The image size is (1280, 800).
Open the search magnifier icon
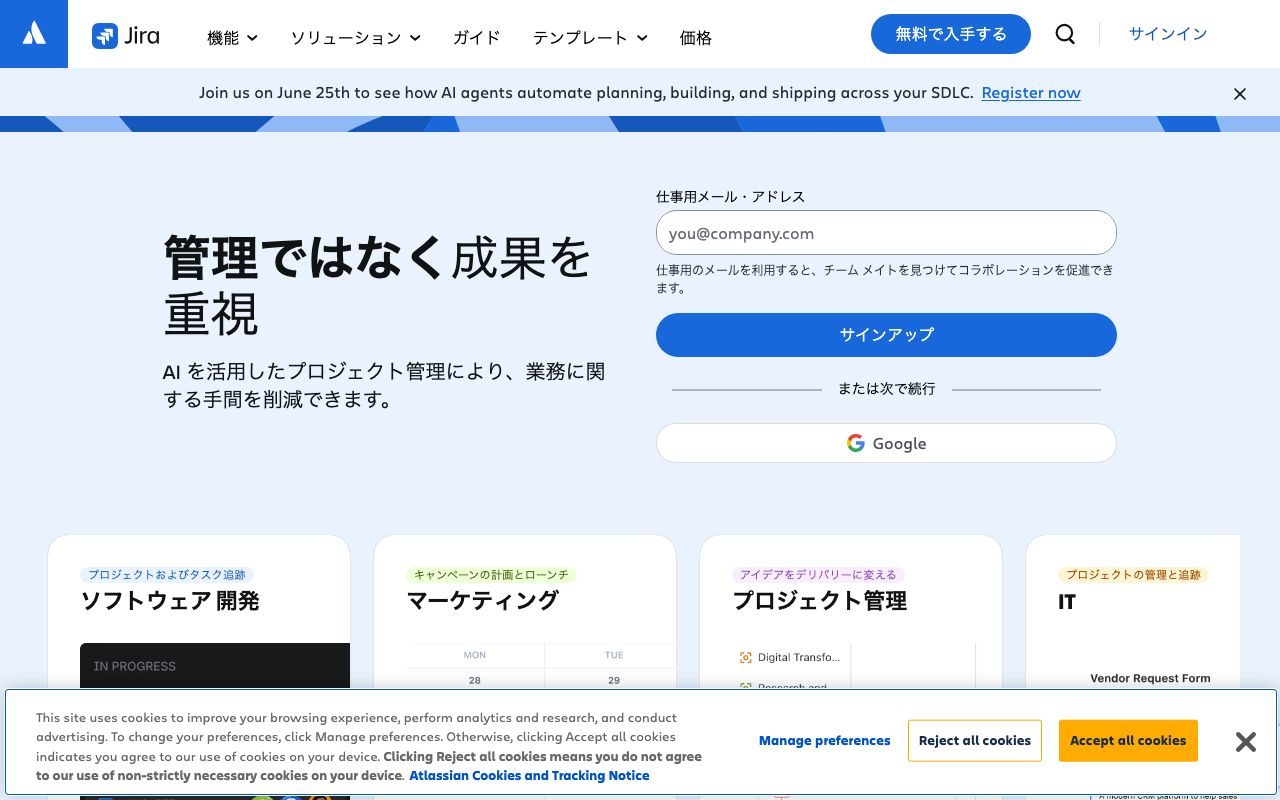pyautogui.click(x=1065, y=34)
